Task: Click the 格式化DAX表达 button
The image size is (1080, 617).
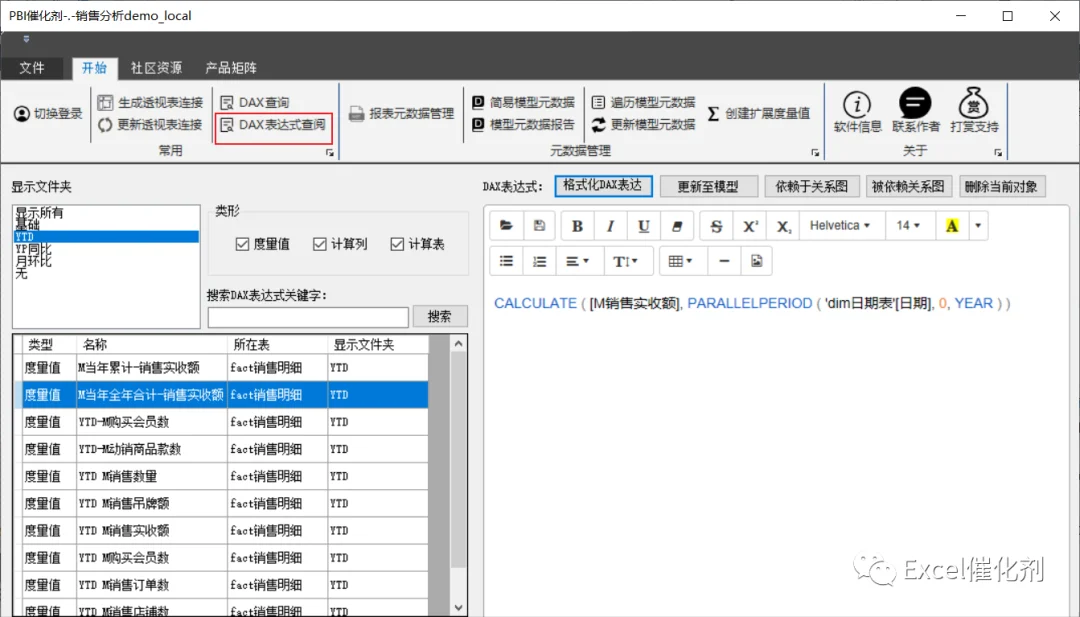Action: pos(603,186)
